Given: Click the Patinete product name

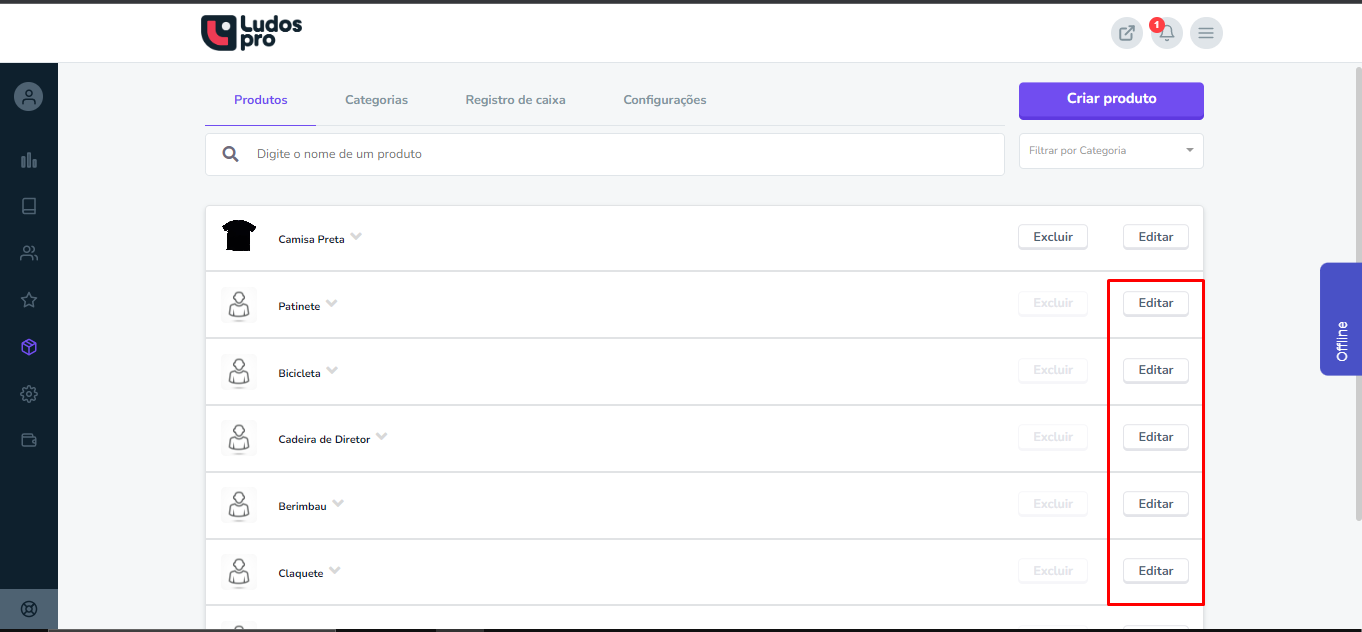Looking at the screenshot, I should coord(299,307).
